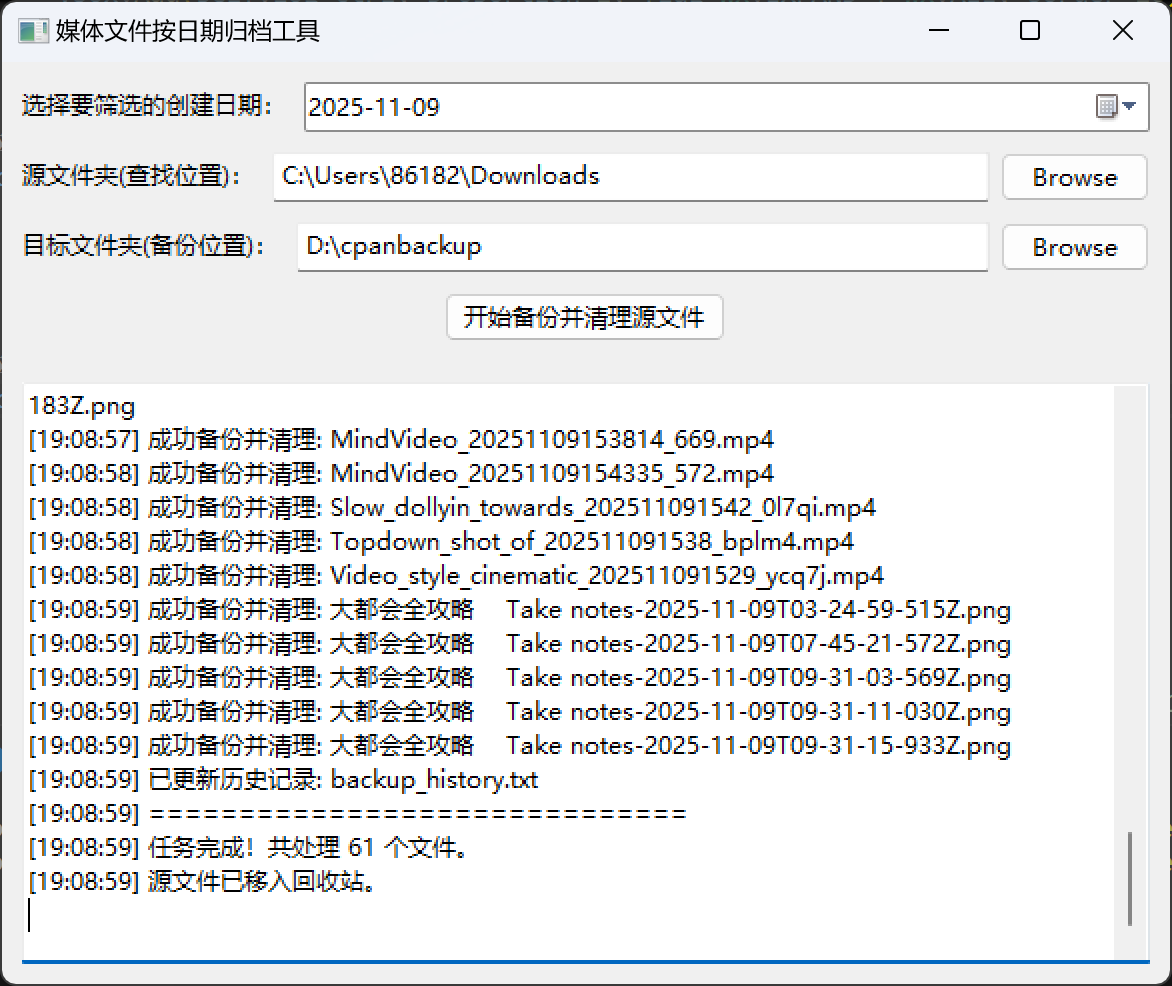Click the application icon in the title bar
The width and height of the screenshot is (1172, 986).
pos(31,30)
